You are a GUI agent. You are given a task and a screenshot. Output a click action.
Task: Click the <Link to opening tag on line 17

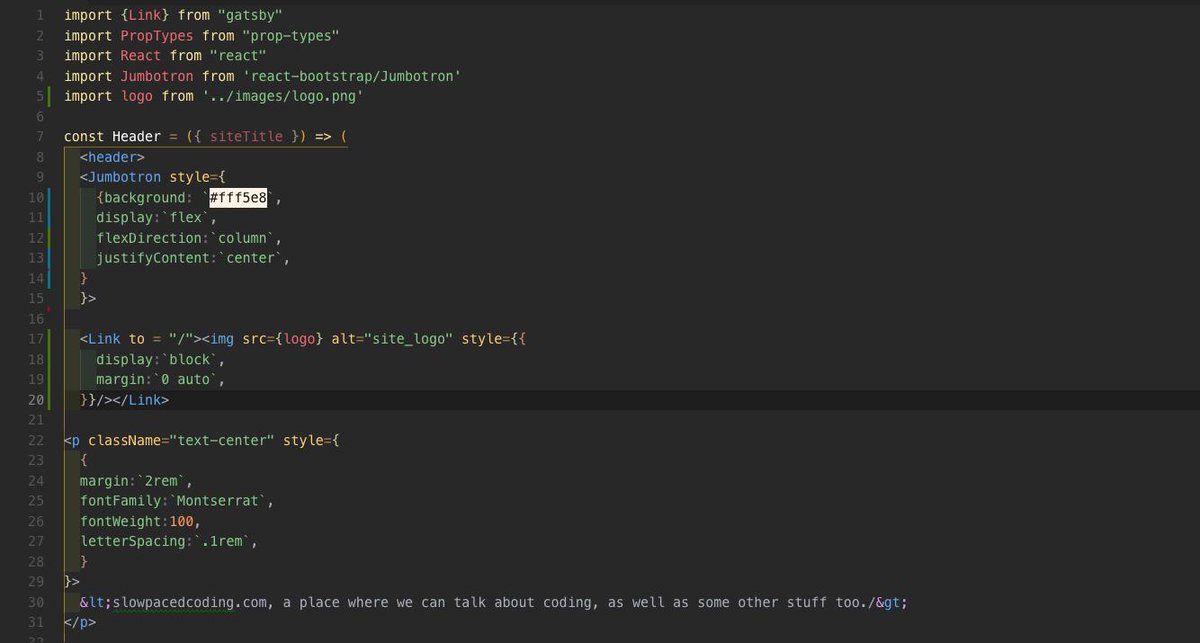[x=112, y=339]
